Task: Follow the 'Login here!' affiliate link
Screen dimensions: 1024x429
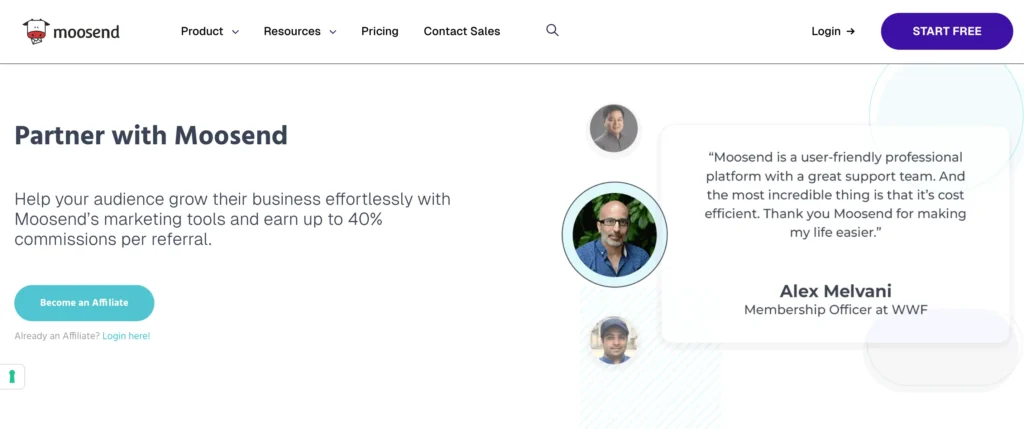Action: tap(126, 336)
